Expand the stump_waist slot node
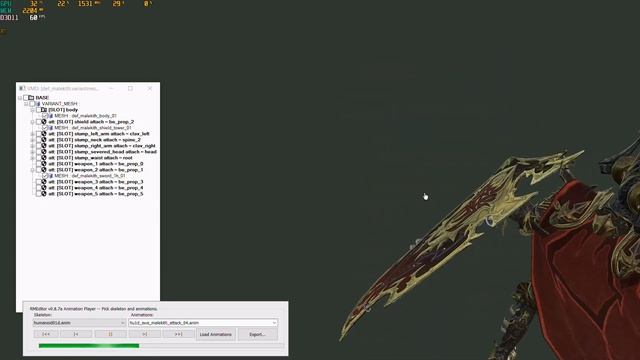The image size is (640, 360). (x=33, y=158)
